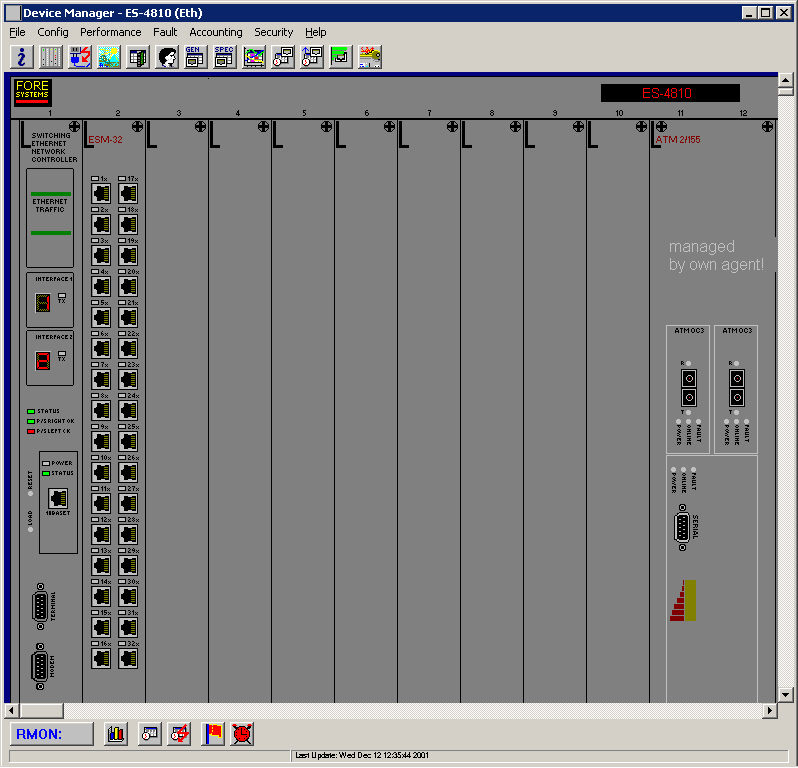
Task: Select Ethernet port 1x on ESM-32
Action: 101,193
